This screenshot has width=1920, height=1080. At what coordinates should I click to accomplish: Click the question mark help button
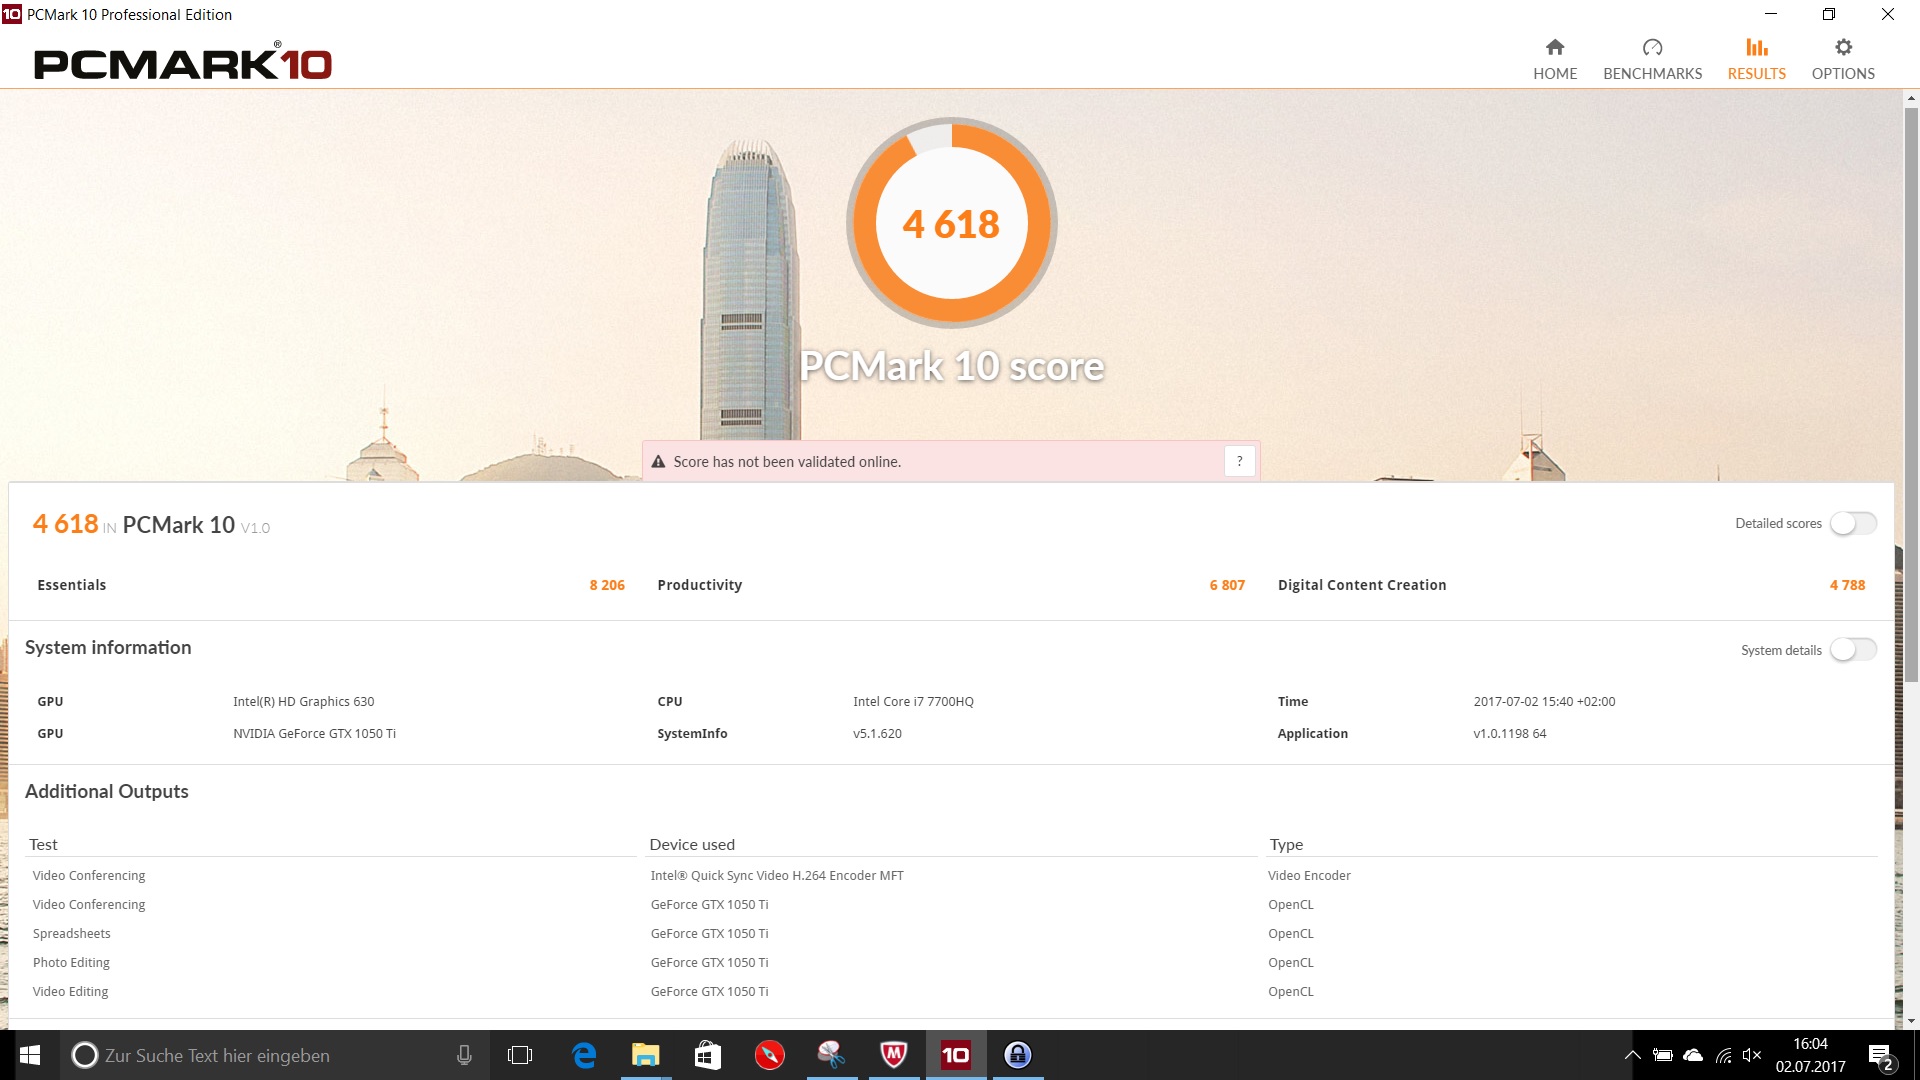(1239, 461)
